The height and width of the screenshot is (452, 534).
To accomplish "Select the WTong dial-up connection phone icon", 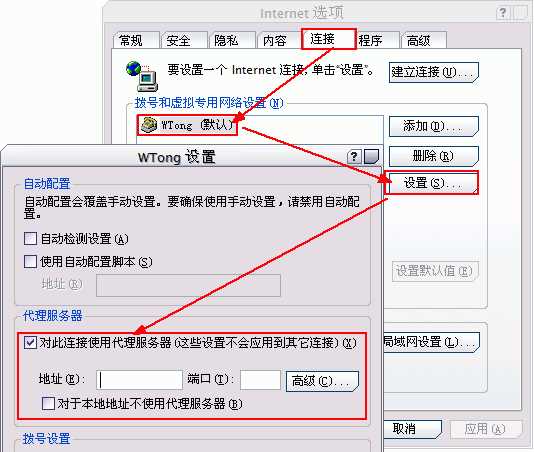I will tap(149, 125).
